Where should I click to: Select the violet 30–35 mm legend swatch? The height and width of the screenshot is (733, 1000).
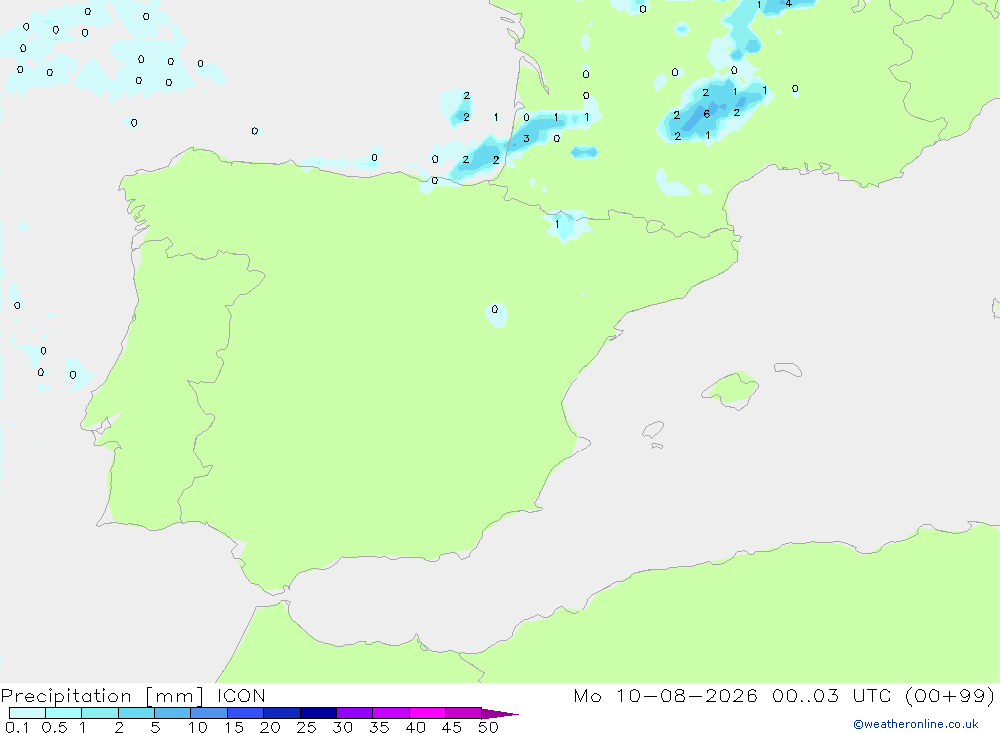tap(355, 713)
